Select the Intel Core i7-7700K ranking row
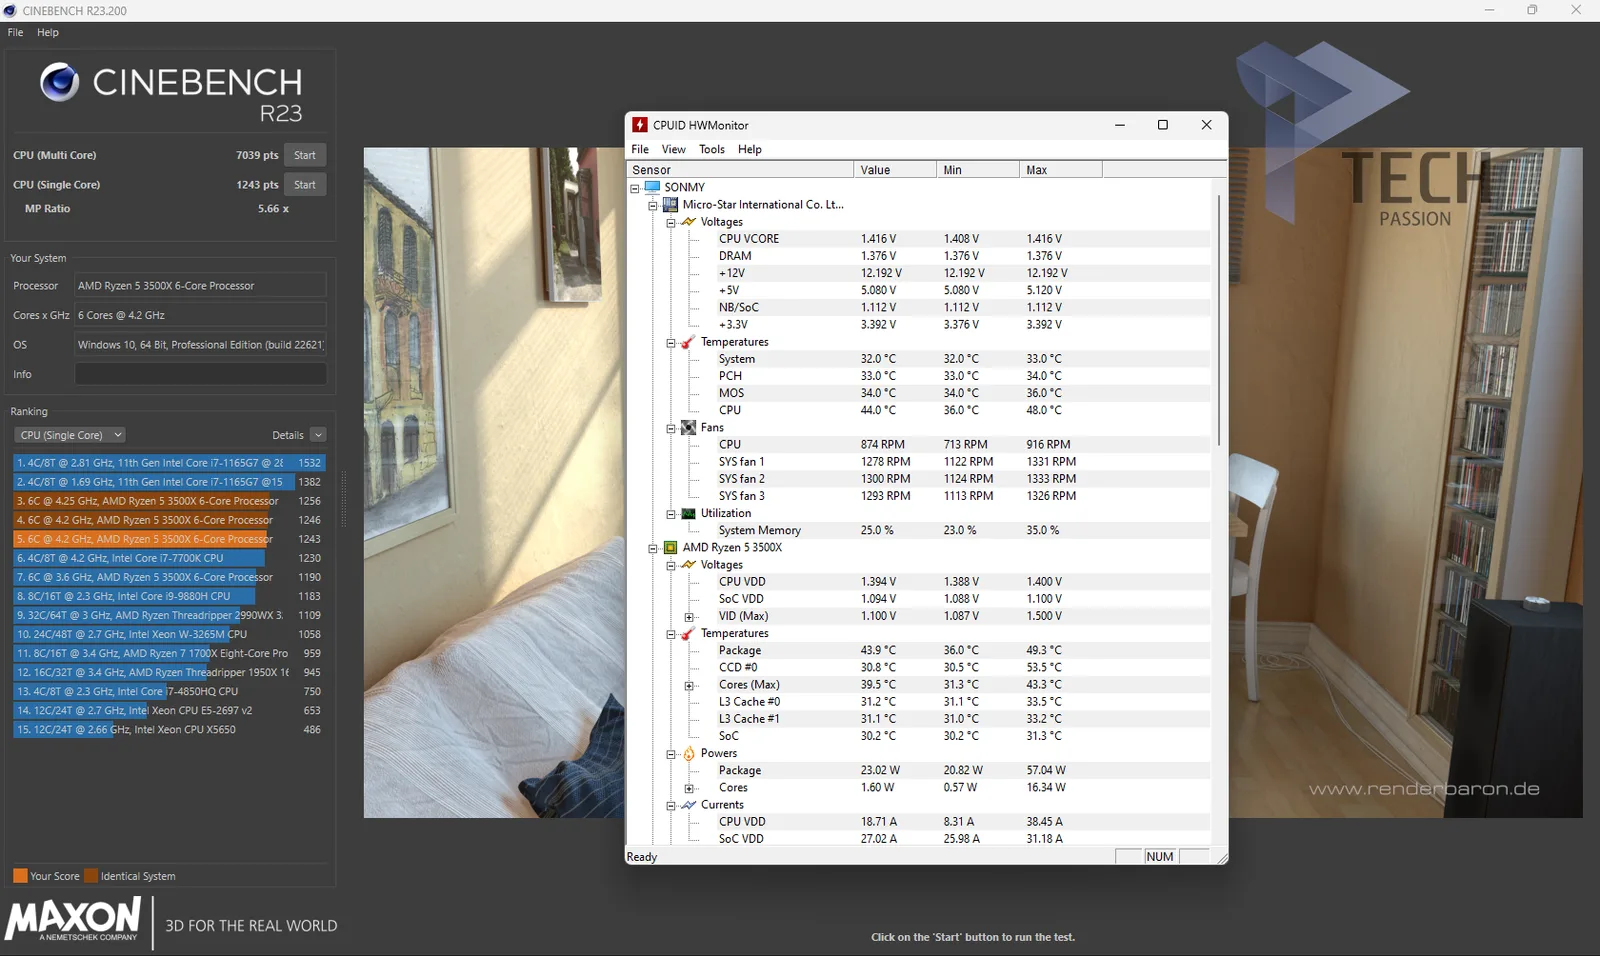The height and width of the screenshot is (956, 1600). point(169,558)
